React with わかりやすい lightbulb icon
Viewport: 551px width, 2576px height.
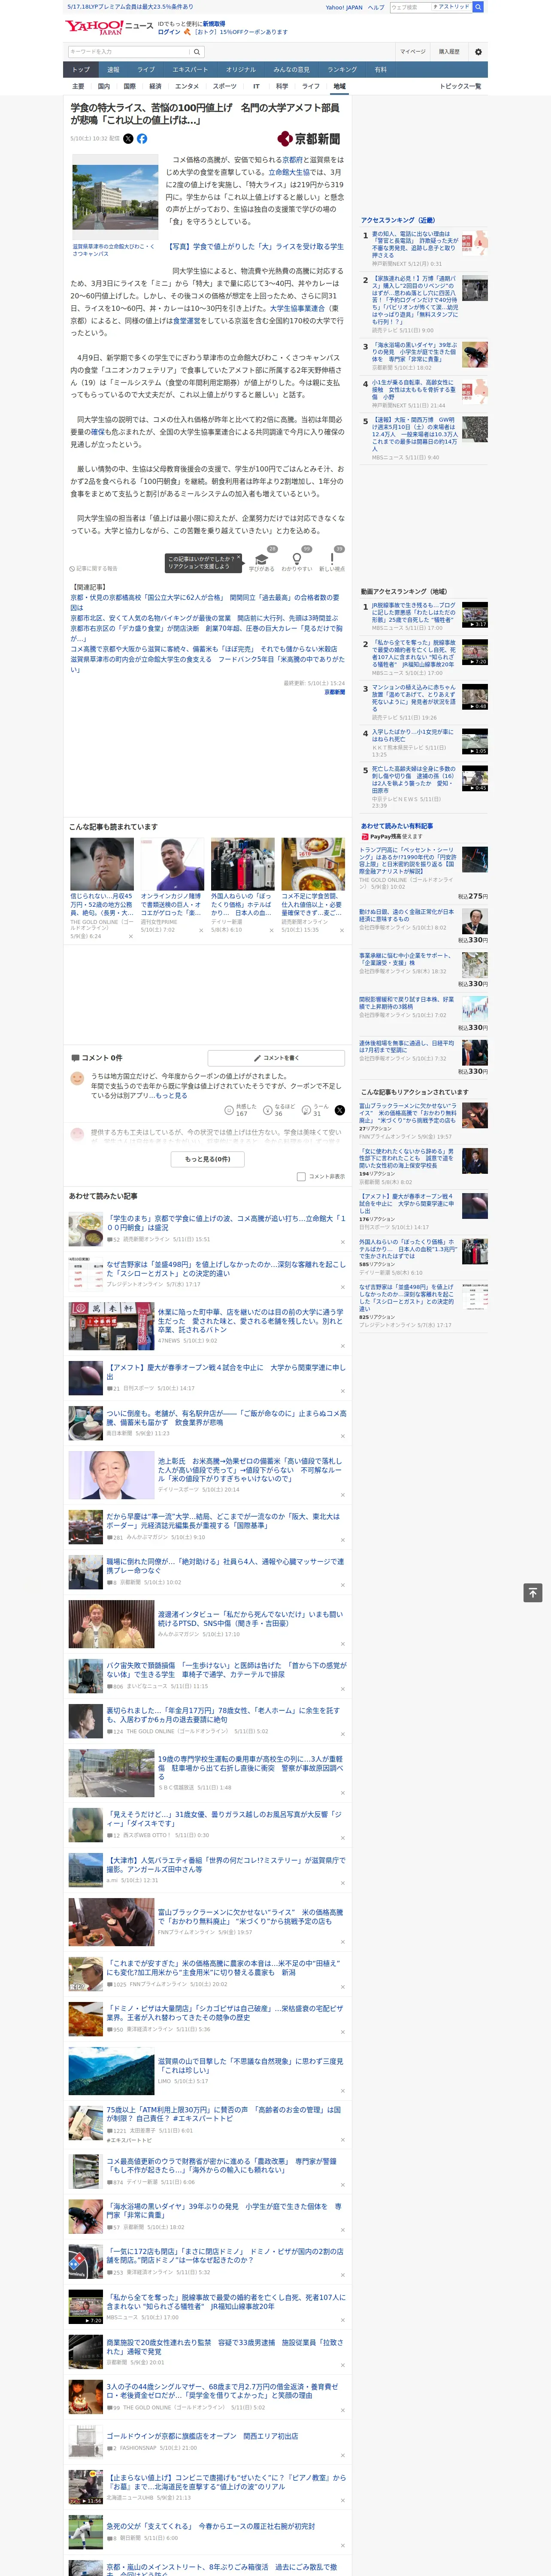click(x=296, y=559)
